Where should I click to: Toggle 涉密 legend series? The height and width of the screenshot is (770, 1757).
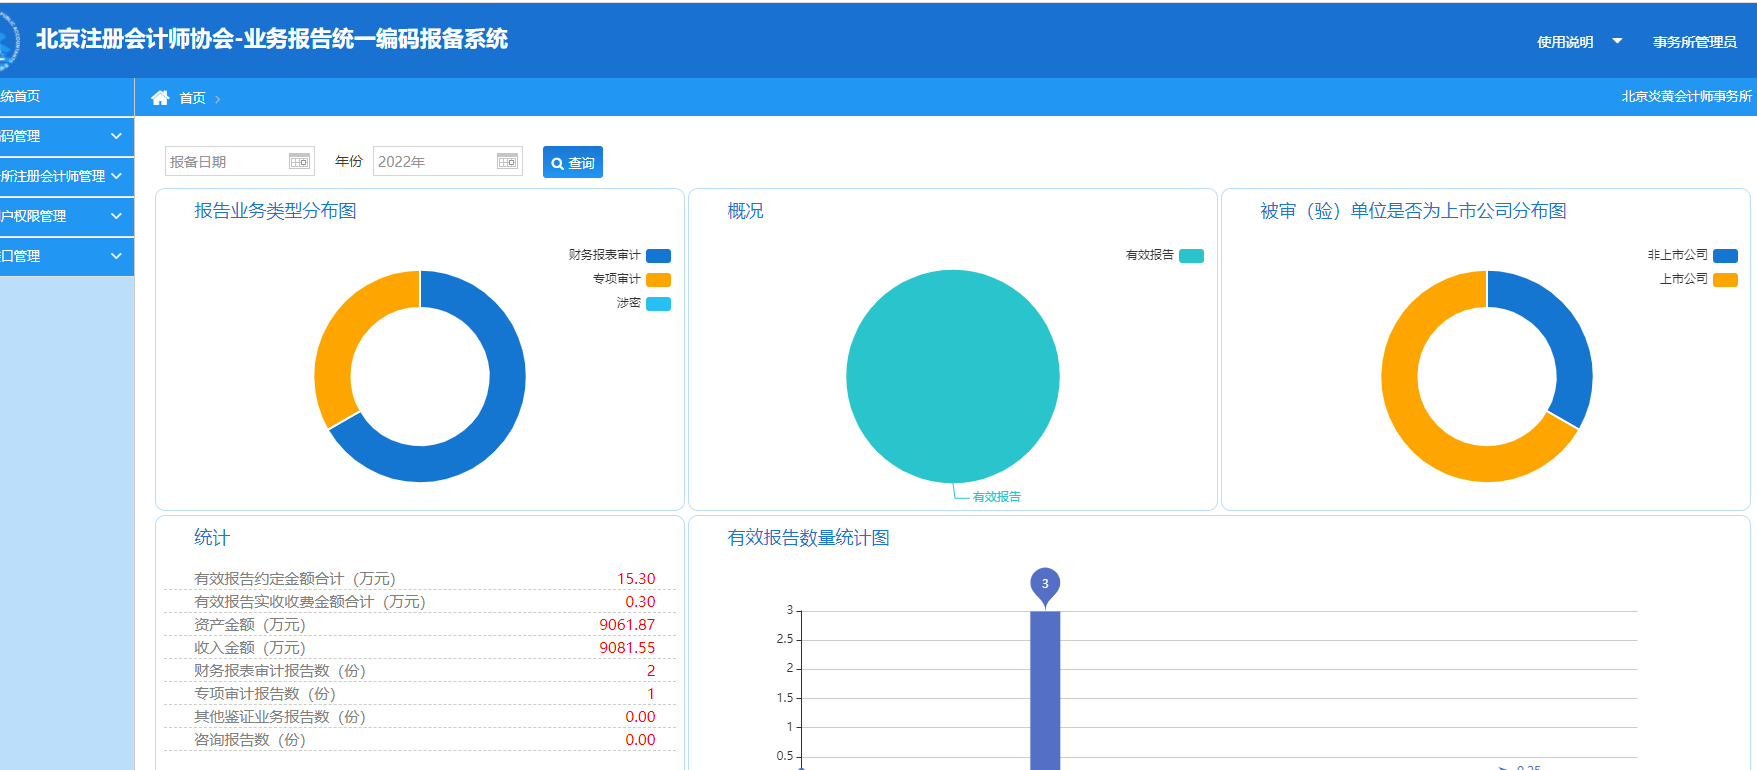pos(658,304)
